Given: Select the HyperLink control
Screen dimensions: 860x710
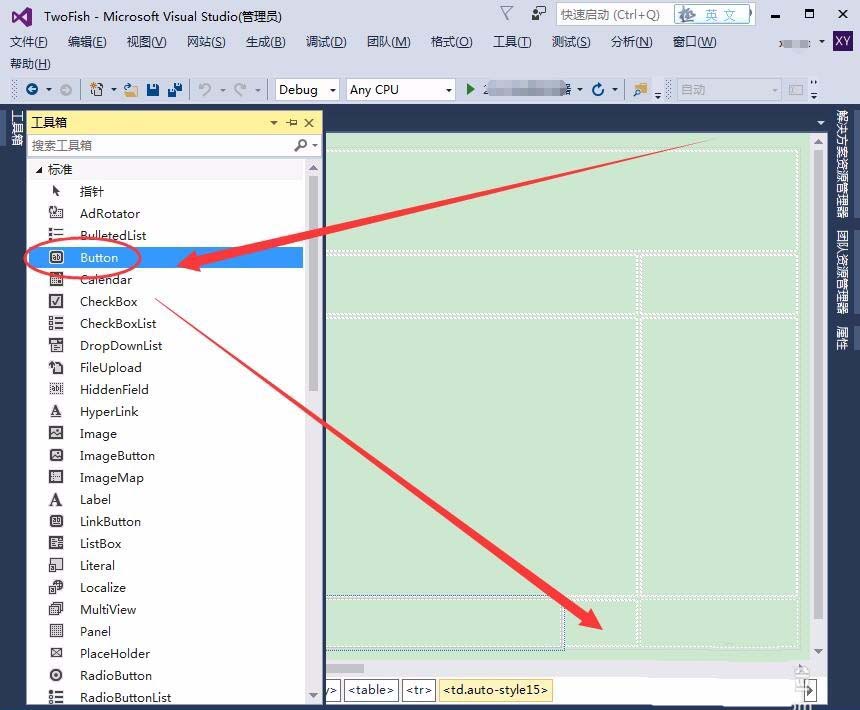Looking at the screenshot, I should (106, 411).
